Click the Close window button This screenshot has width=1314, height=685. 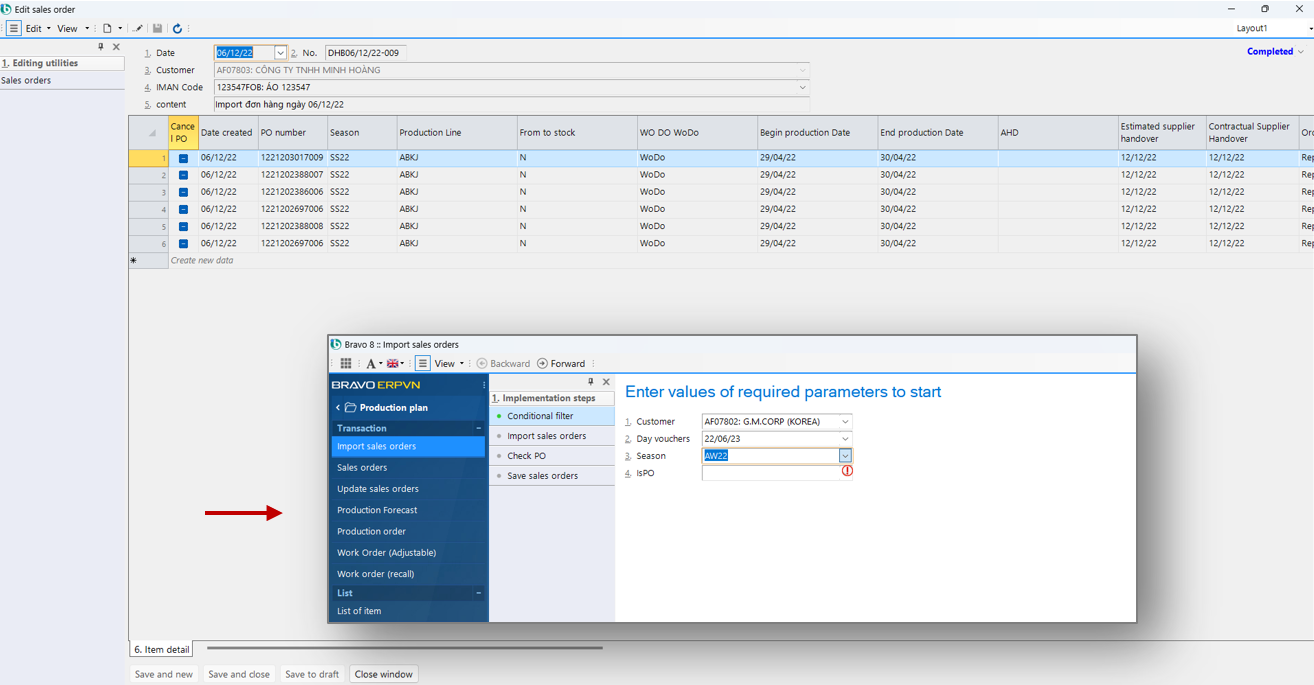[383, 674]
